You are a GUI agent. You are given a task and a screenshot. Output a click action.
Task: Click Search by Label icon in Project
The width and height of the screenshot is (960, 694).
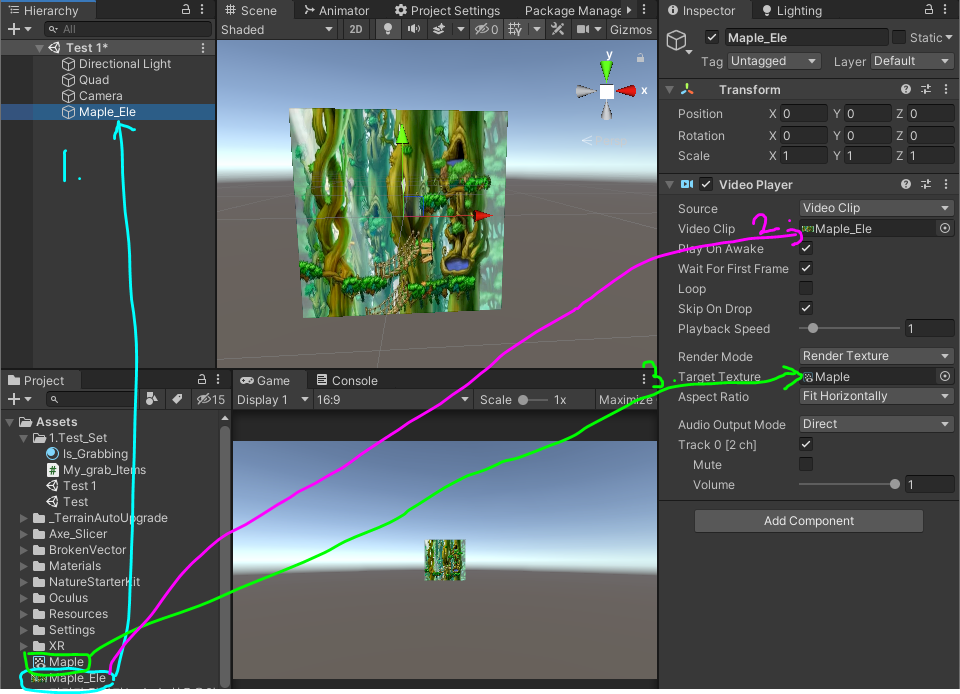pyautogui.click(x=178, y=399)
